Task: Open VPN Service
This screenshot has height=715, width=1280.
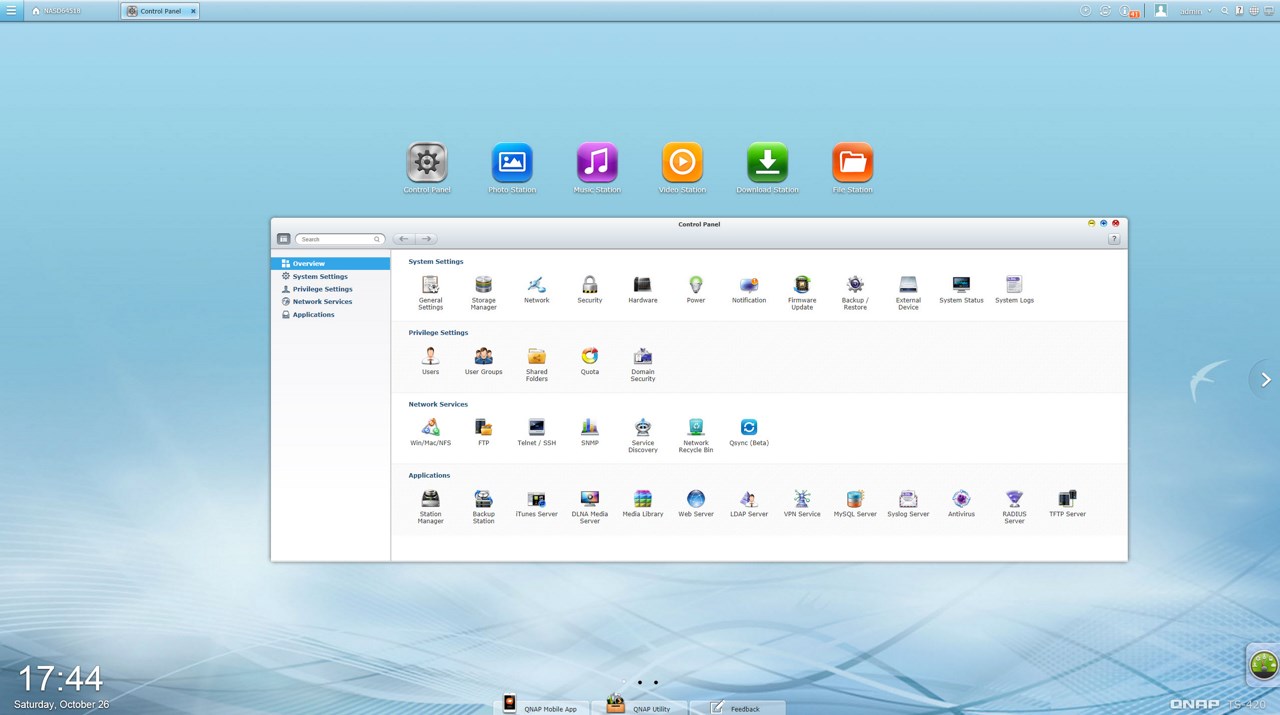Action: (802, 503)
